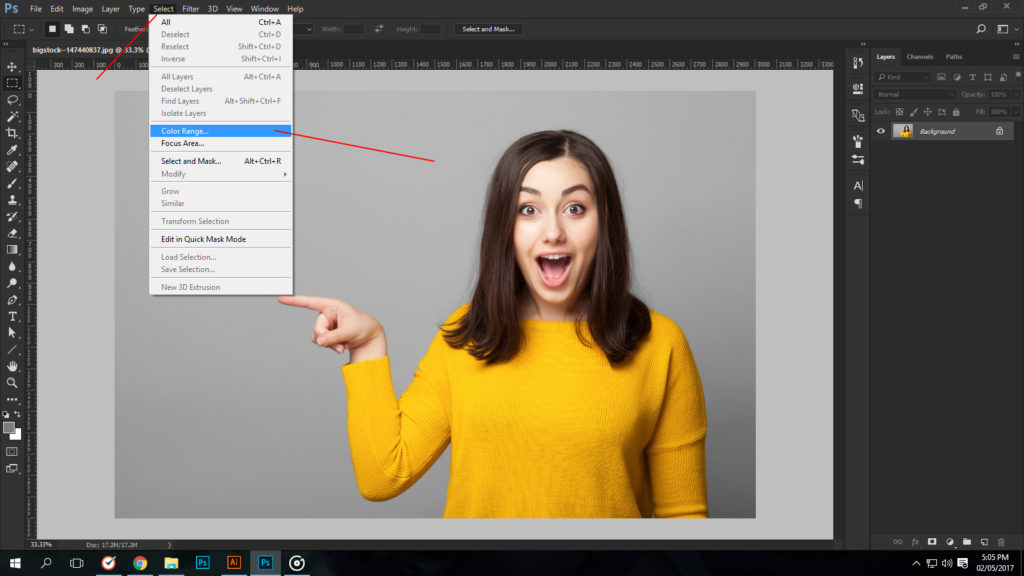The image size is (1024, 576).
Task: Open Illustrator from the Windows taskbar
Action: pyautogui.click(x=234, y=563)
